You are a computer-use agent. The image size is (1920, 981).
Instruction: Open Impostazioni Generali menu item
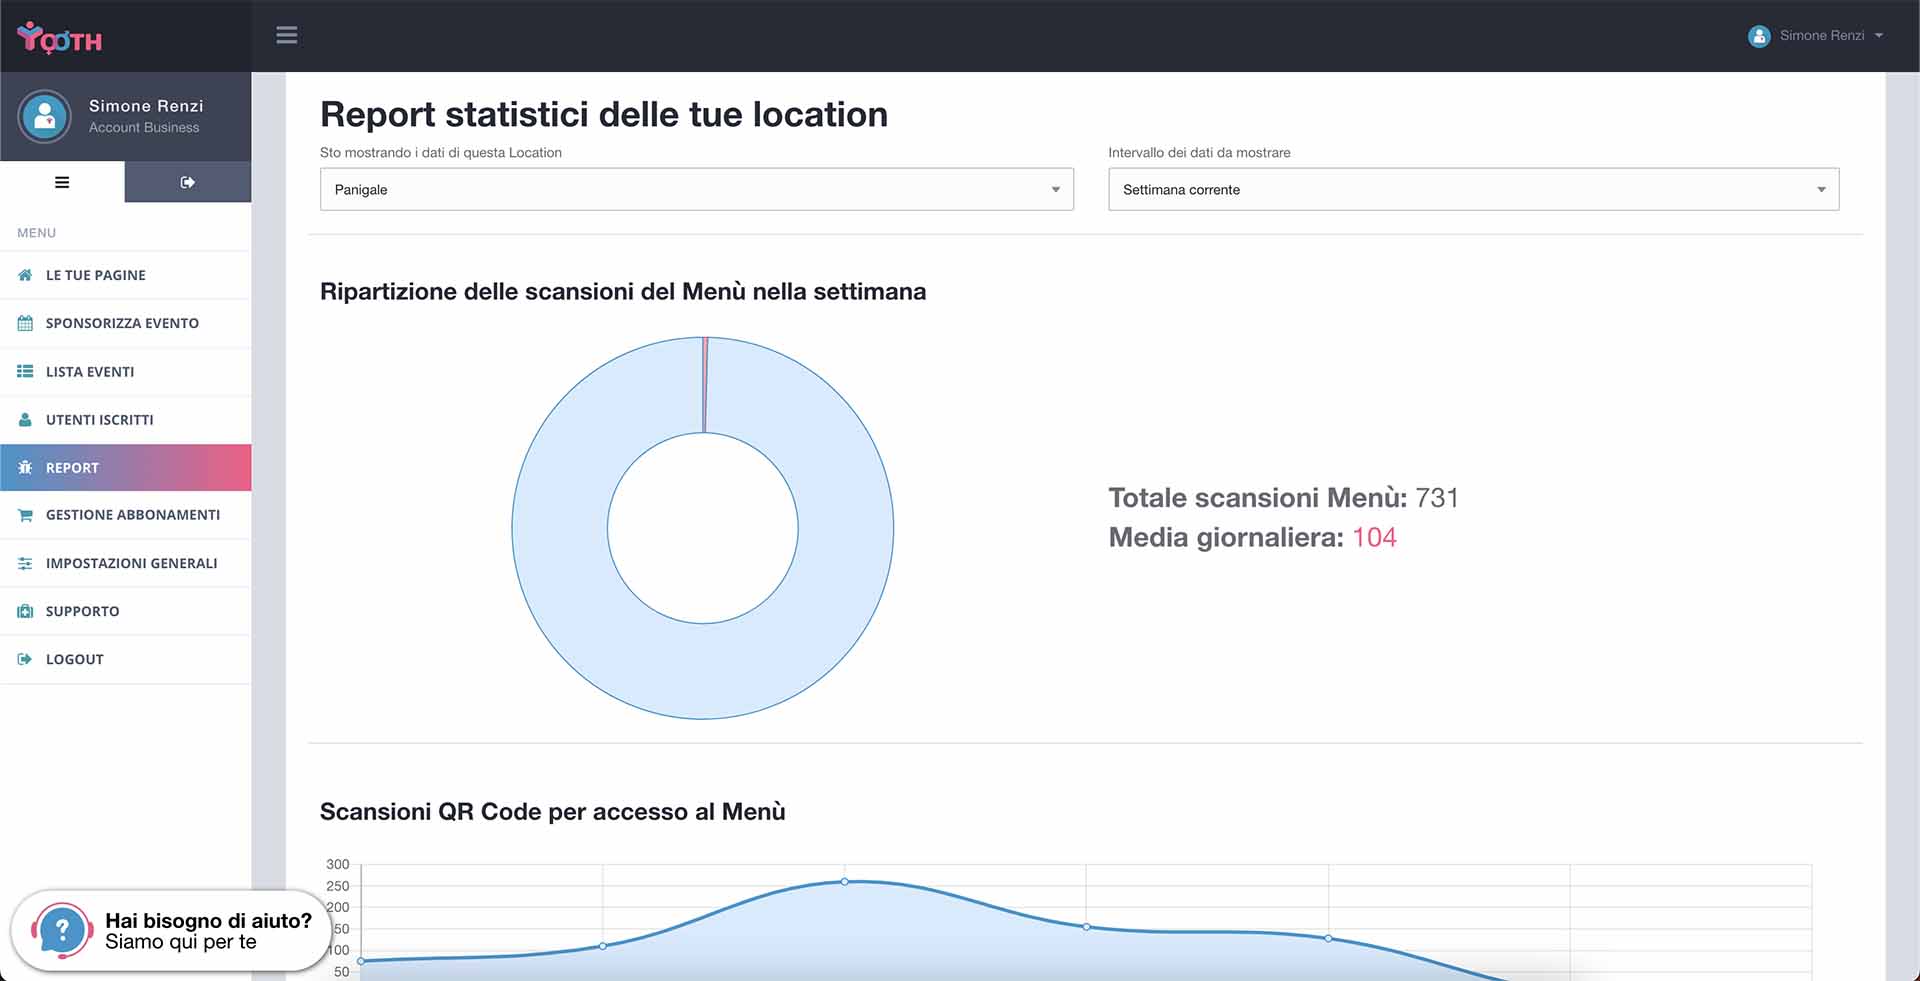[x=125, y=563]
